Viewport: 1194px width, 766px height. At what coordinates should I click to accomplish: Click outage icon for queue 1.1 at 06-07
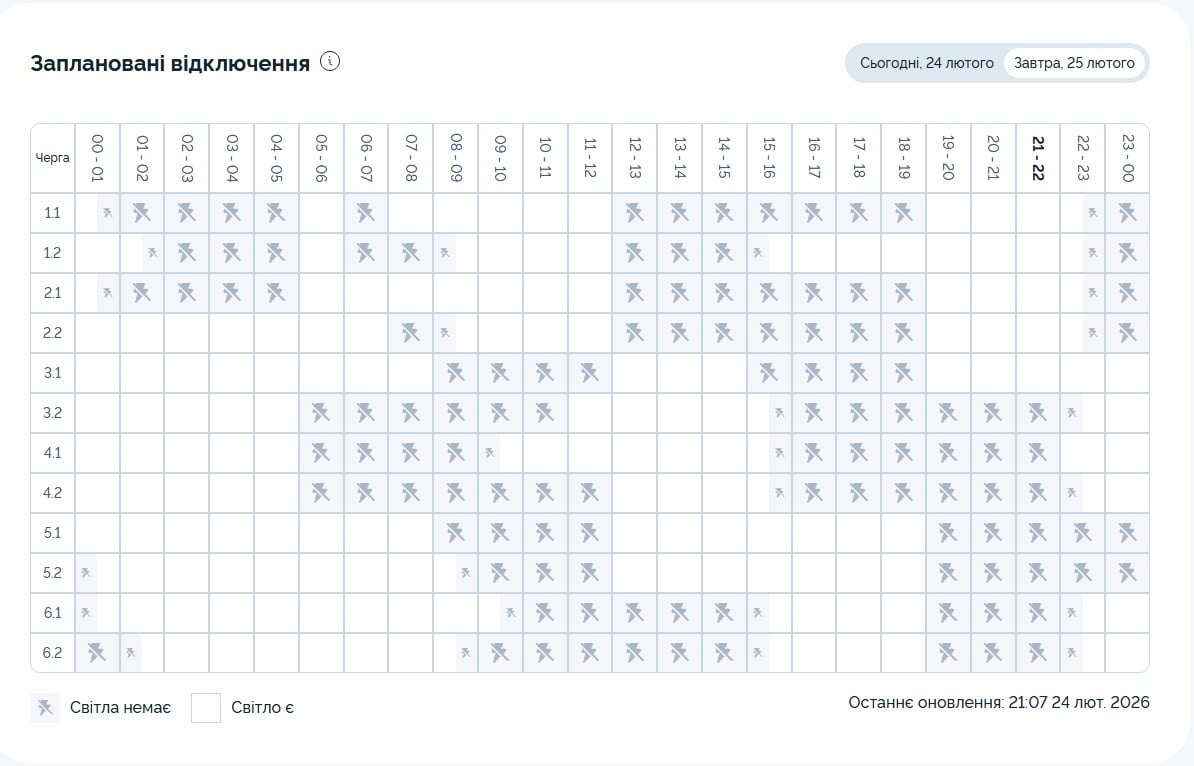(366, 213)
